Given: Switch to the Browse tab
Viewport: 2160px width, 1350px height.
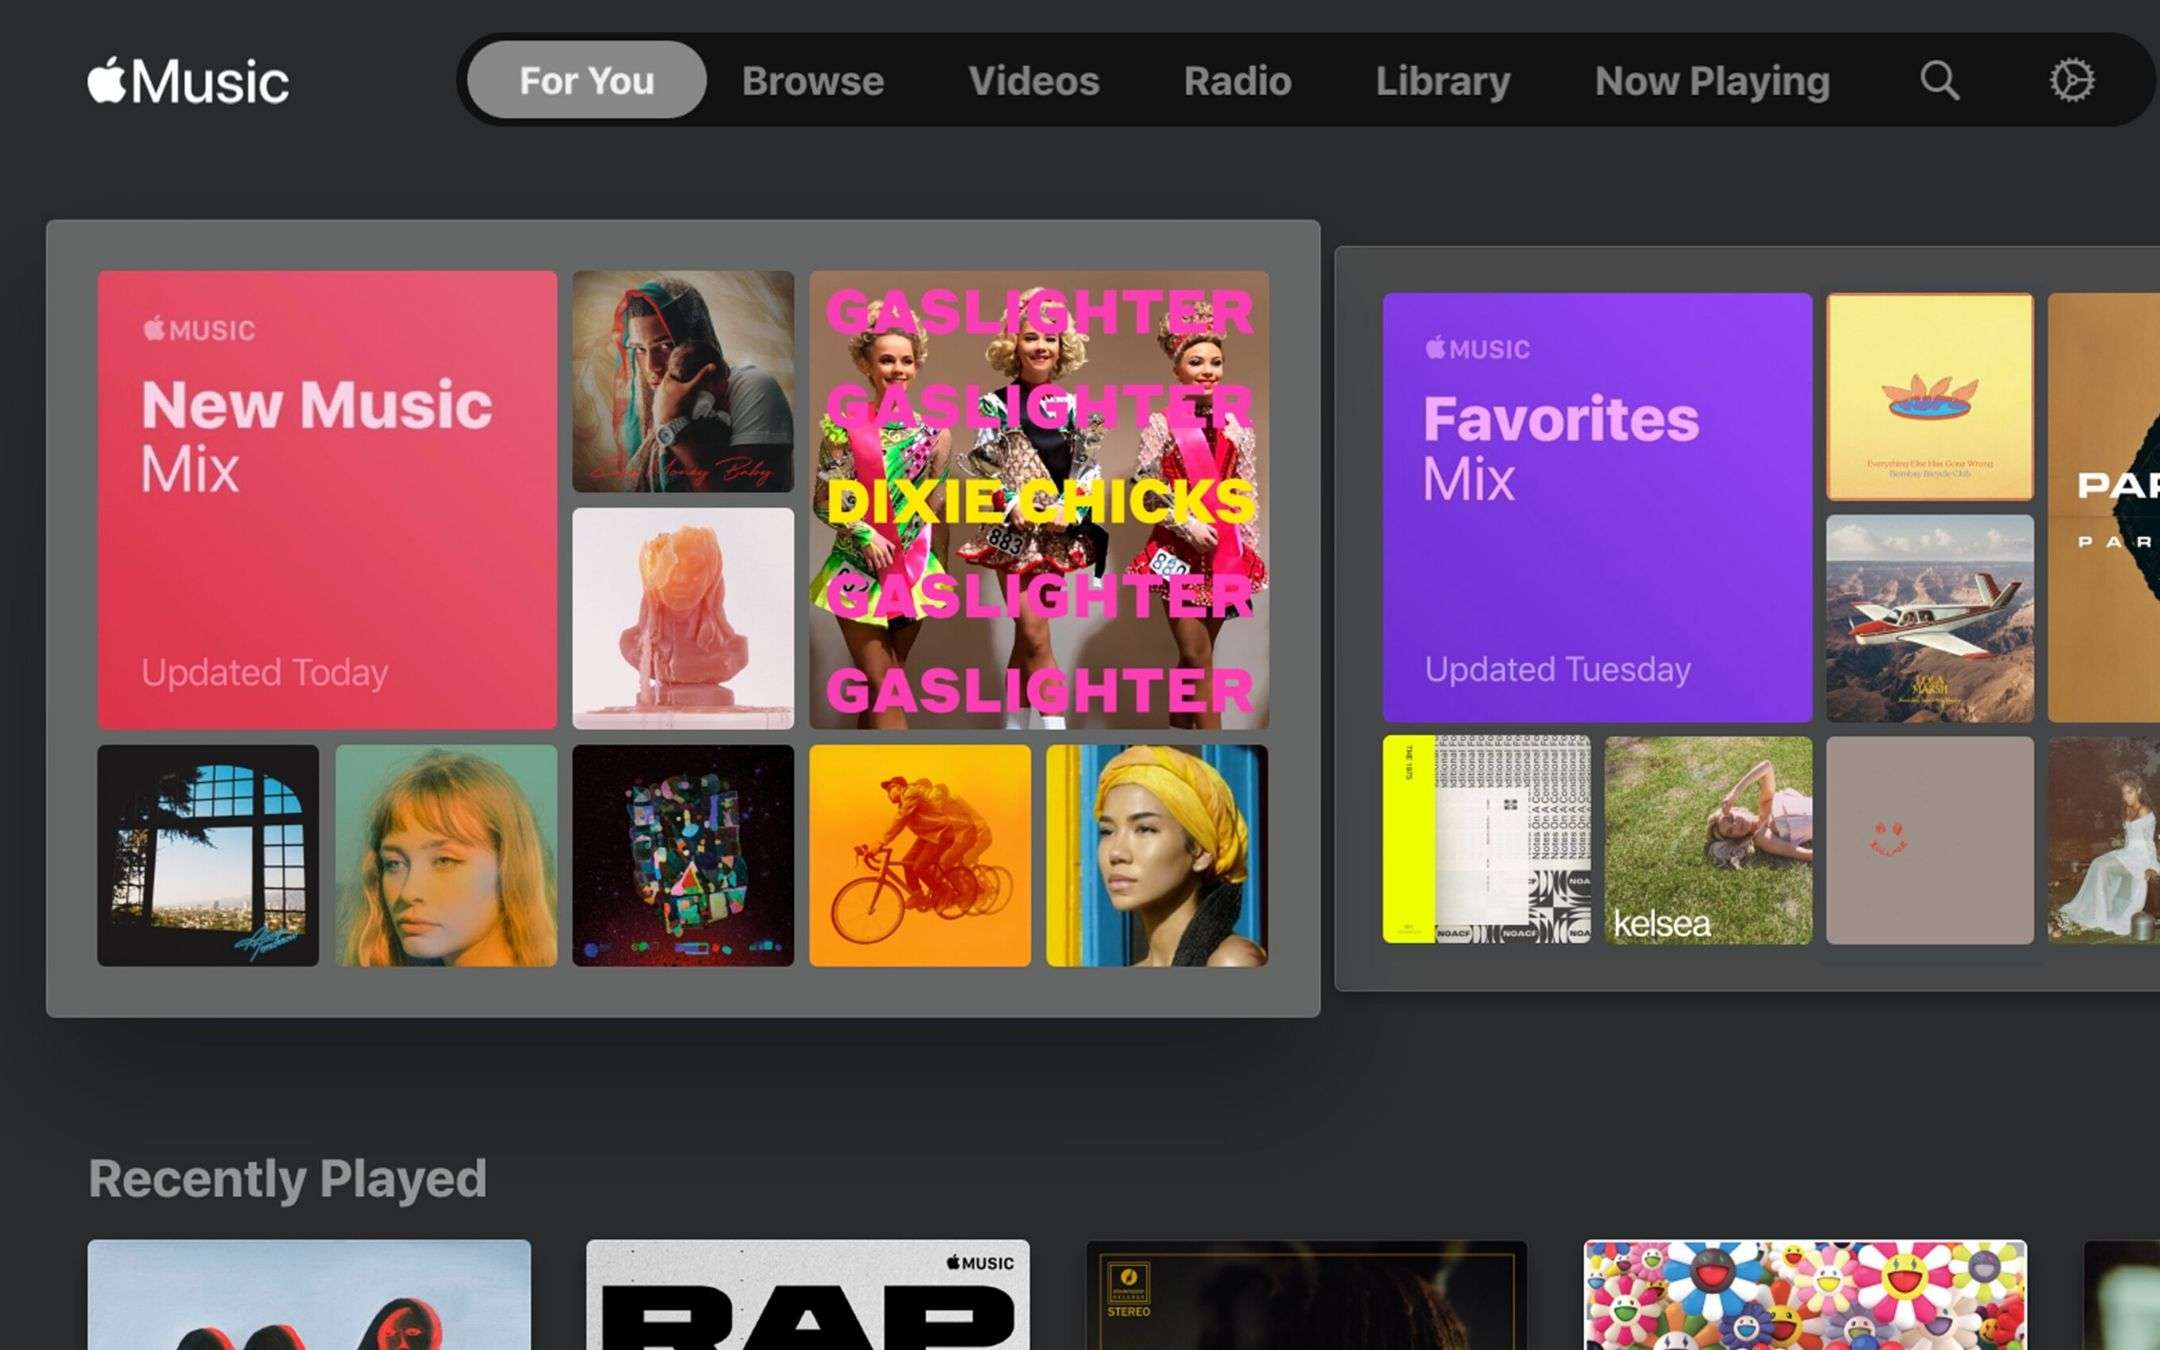Looking at the screenshot, I should pyautogui.click(x=813, y=81).
